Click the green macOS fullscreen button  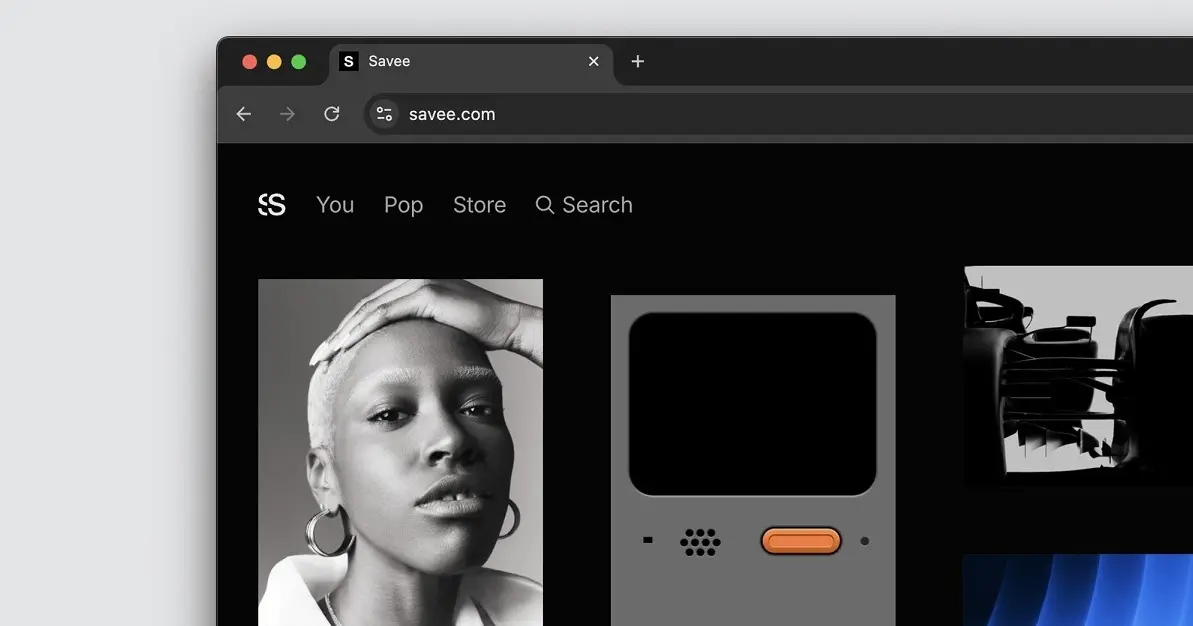point(299,62)
